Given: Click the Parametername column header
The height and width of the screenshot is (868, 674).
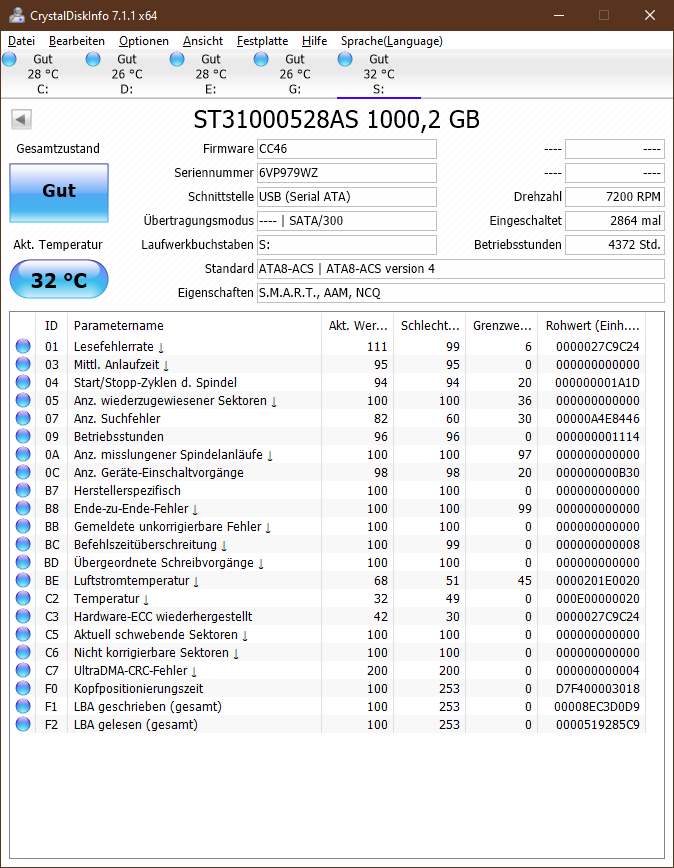Looking at the screenshot, I should pos(194,326).
